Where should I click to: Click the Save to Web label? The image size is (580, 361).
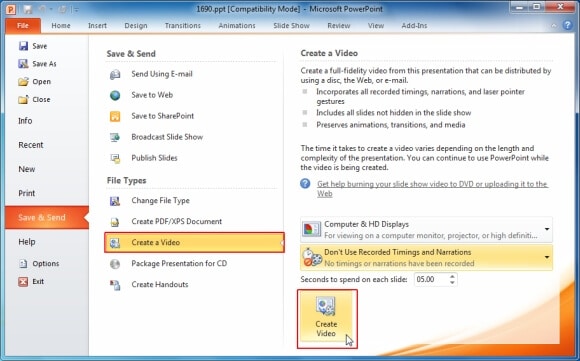coord(152,95)
